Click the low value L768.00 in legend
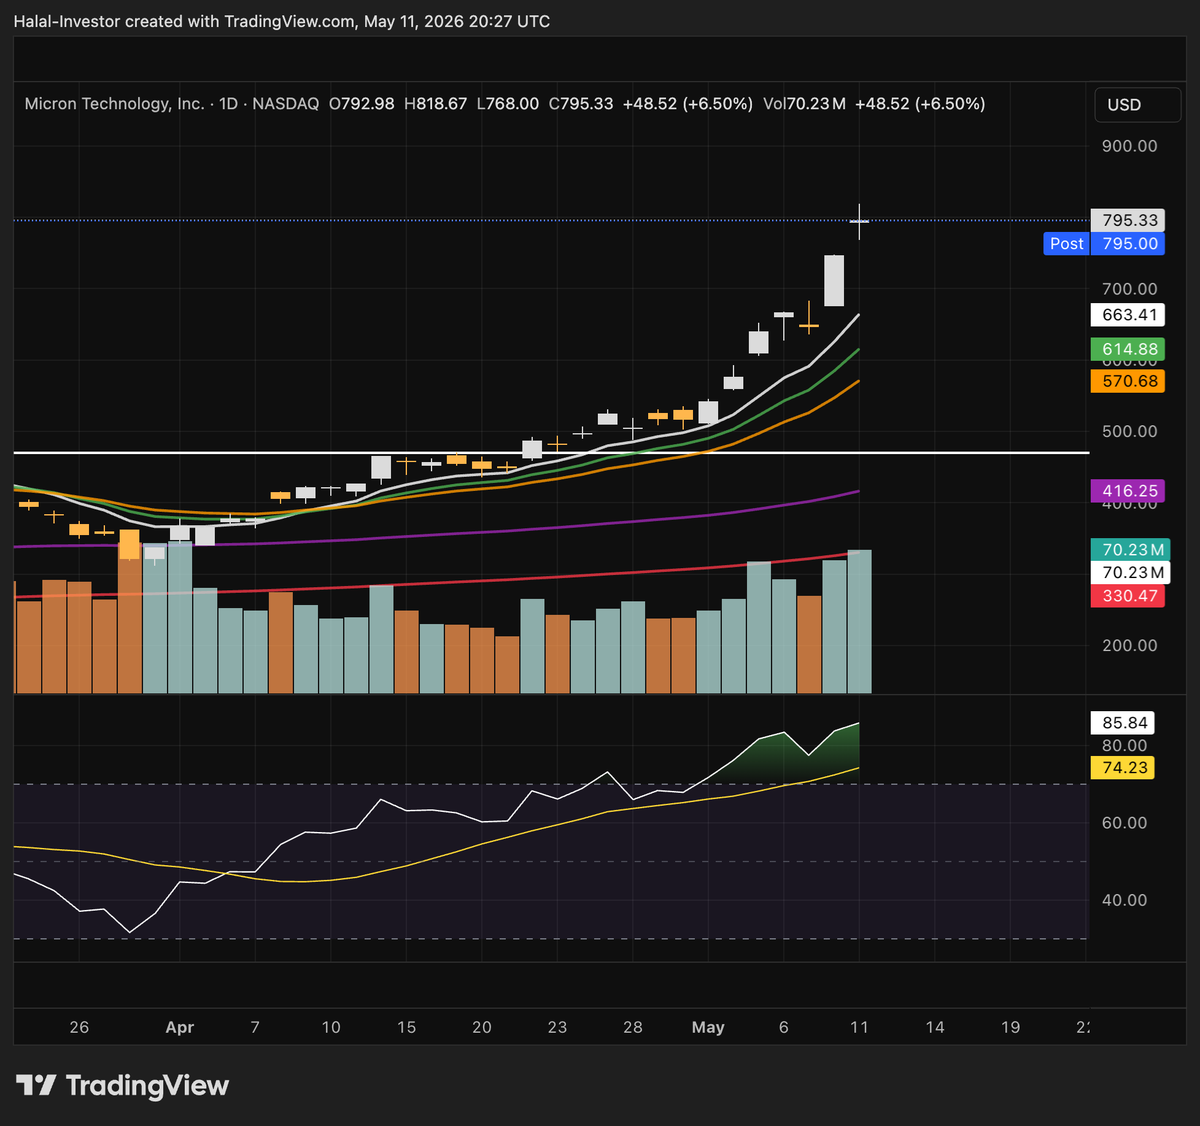1200x1126 pixels. 508,104
